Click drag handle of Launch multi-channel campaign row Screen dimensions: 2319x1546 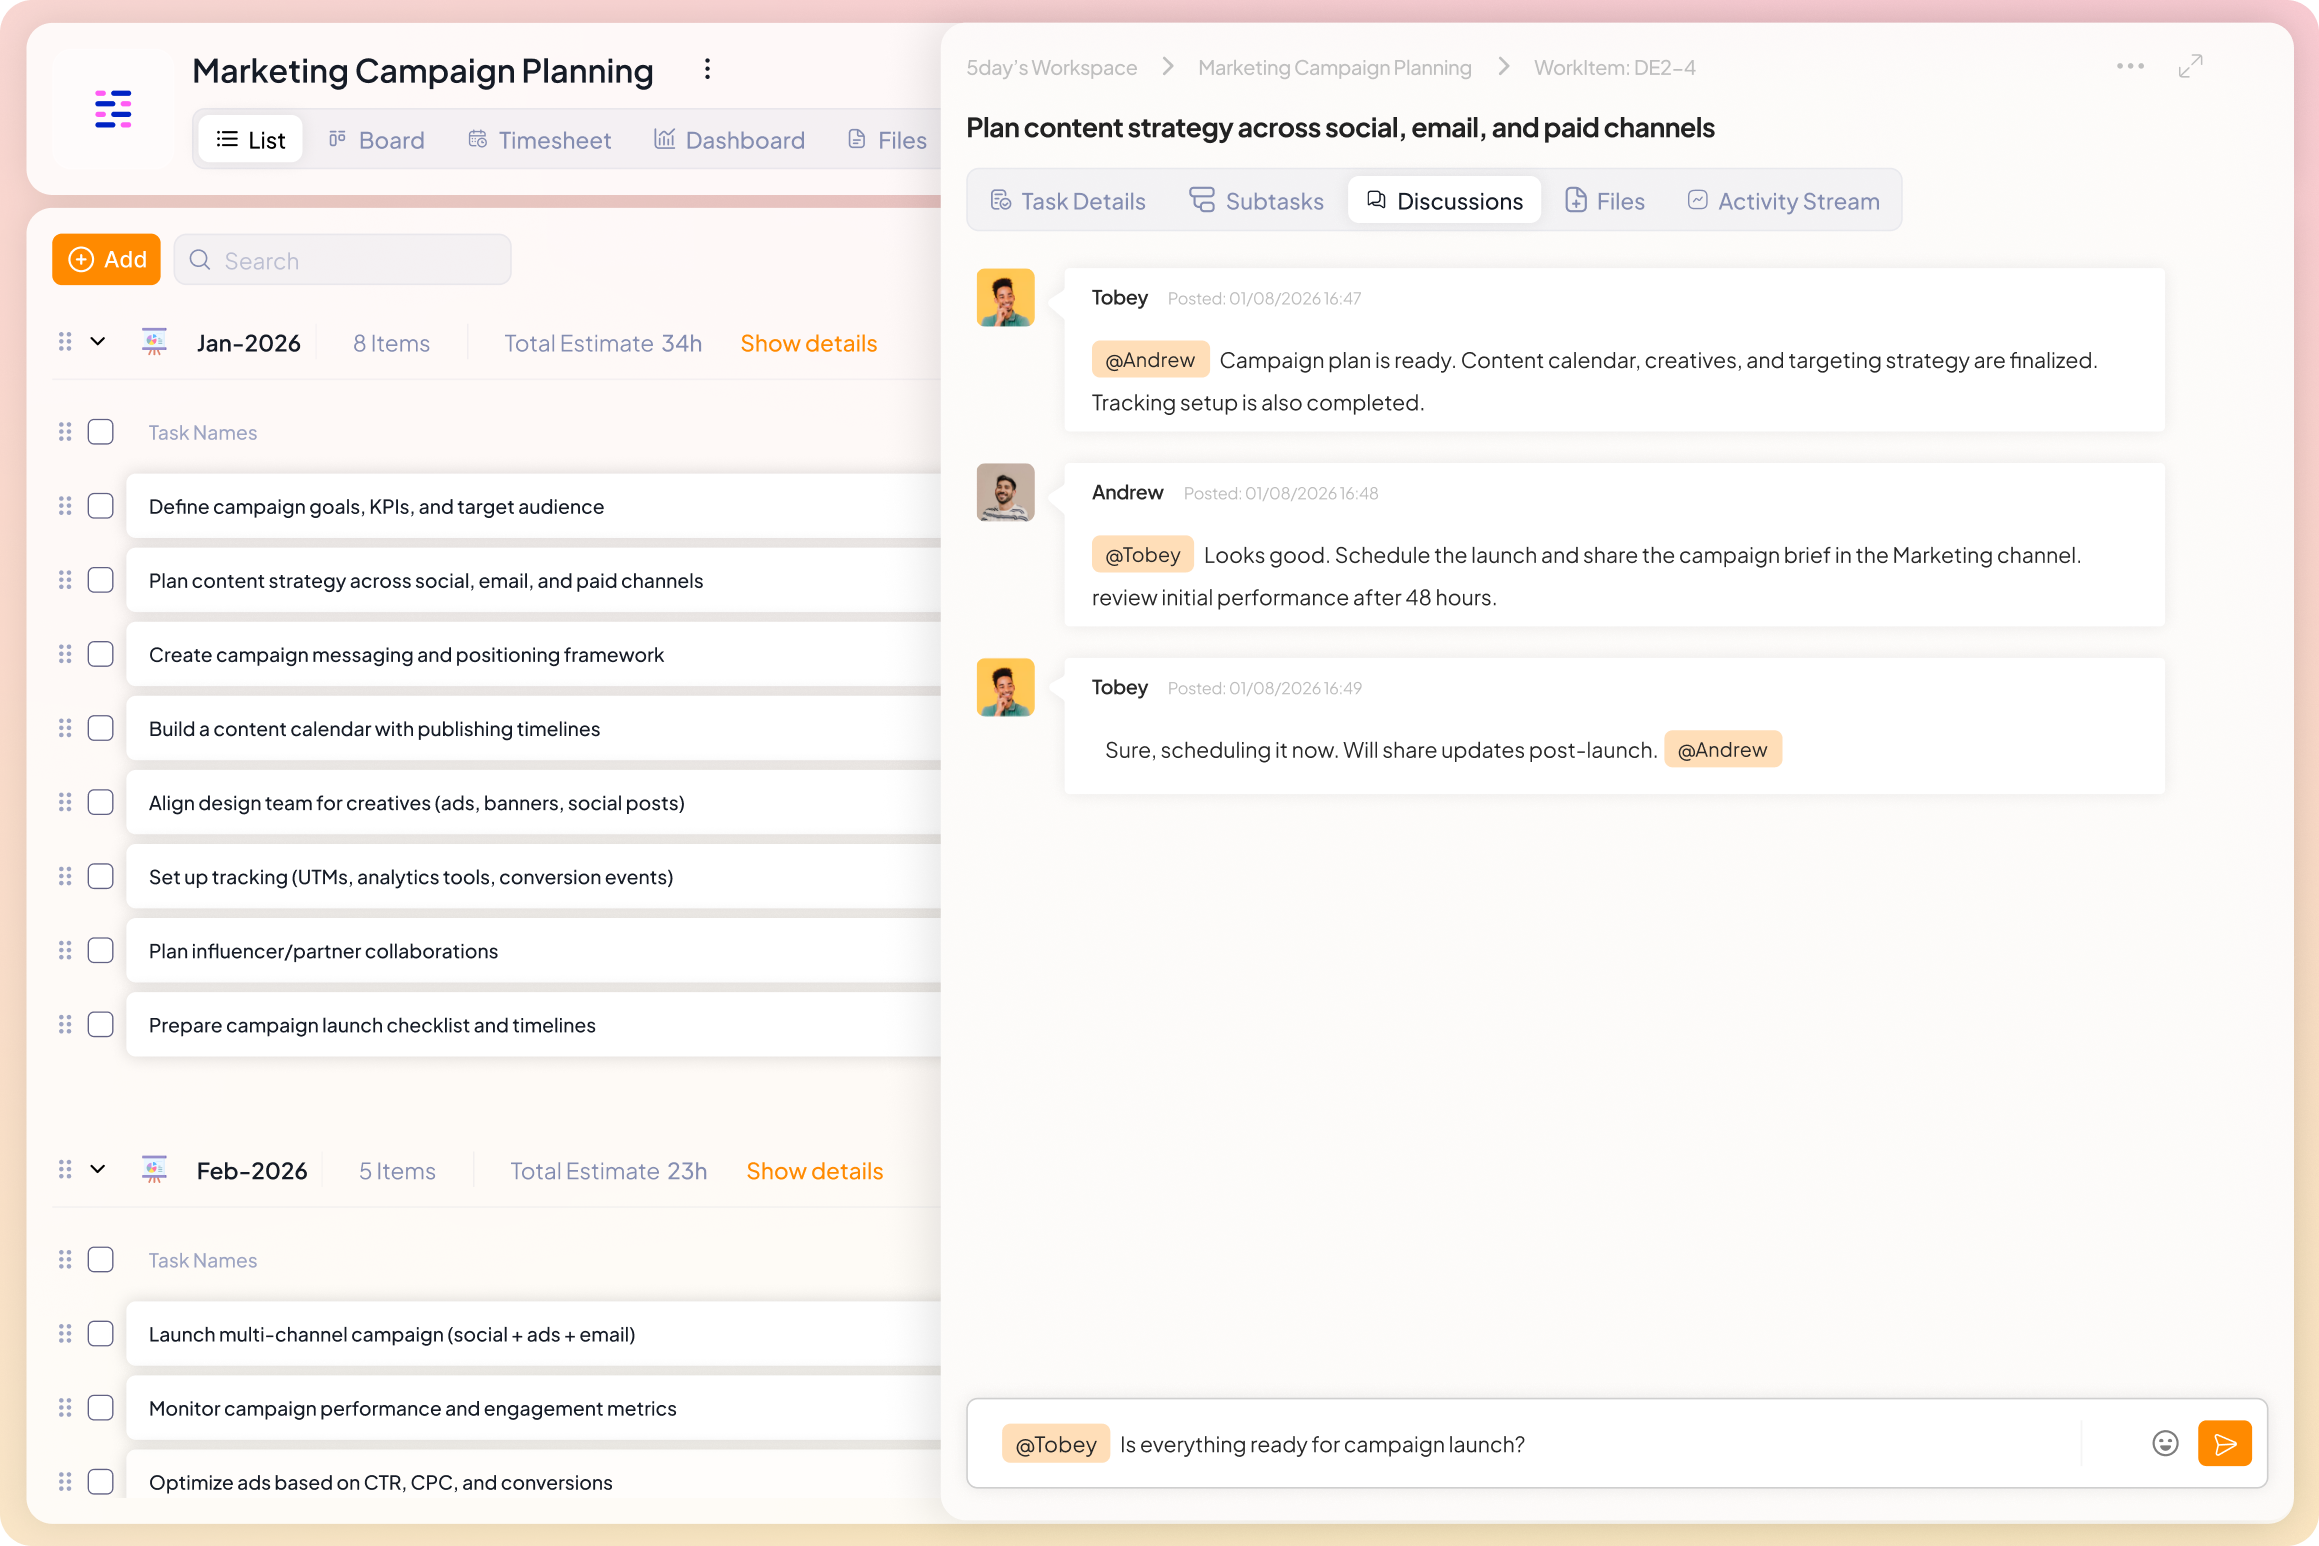65,1333
